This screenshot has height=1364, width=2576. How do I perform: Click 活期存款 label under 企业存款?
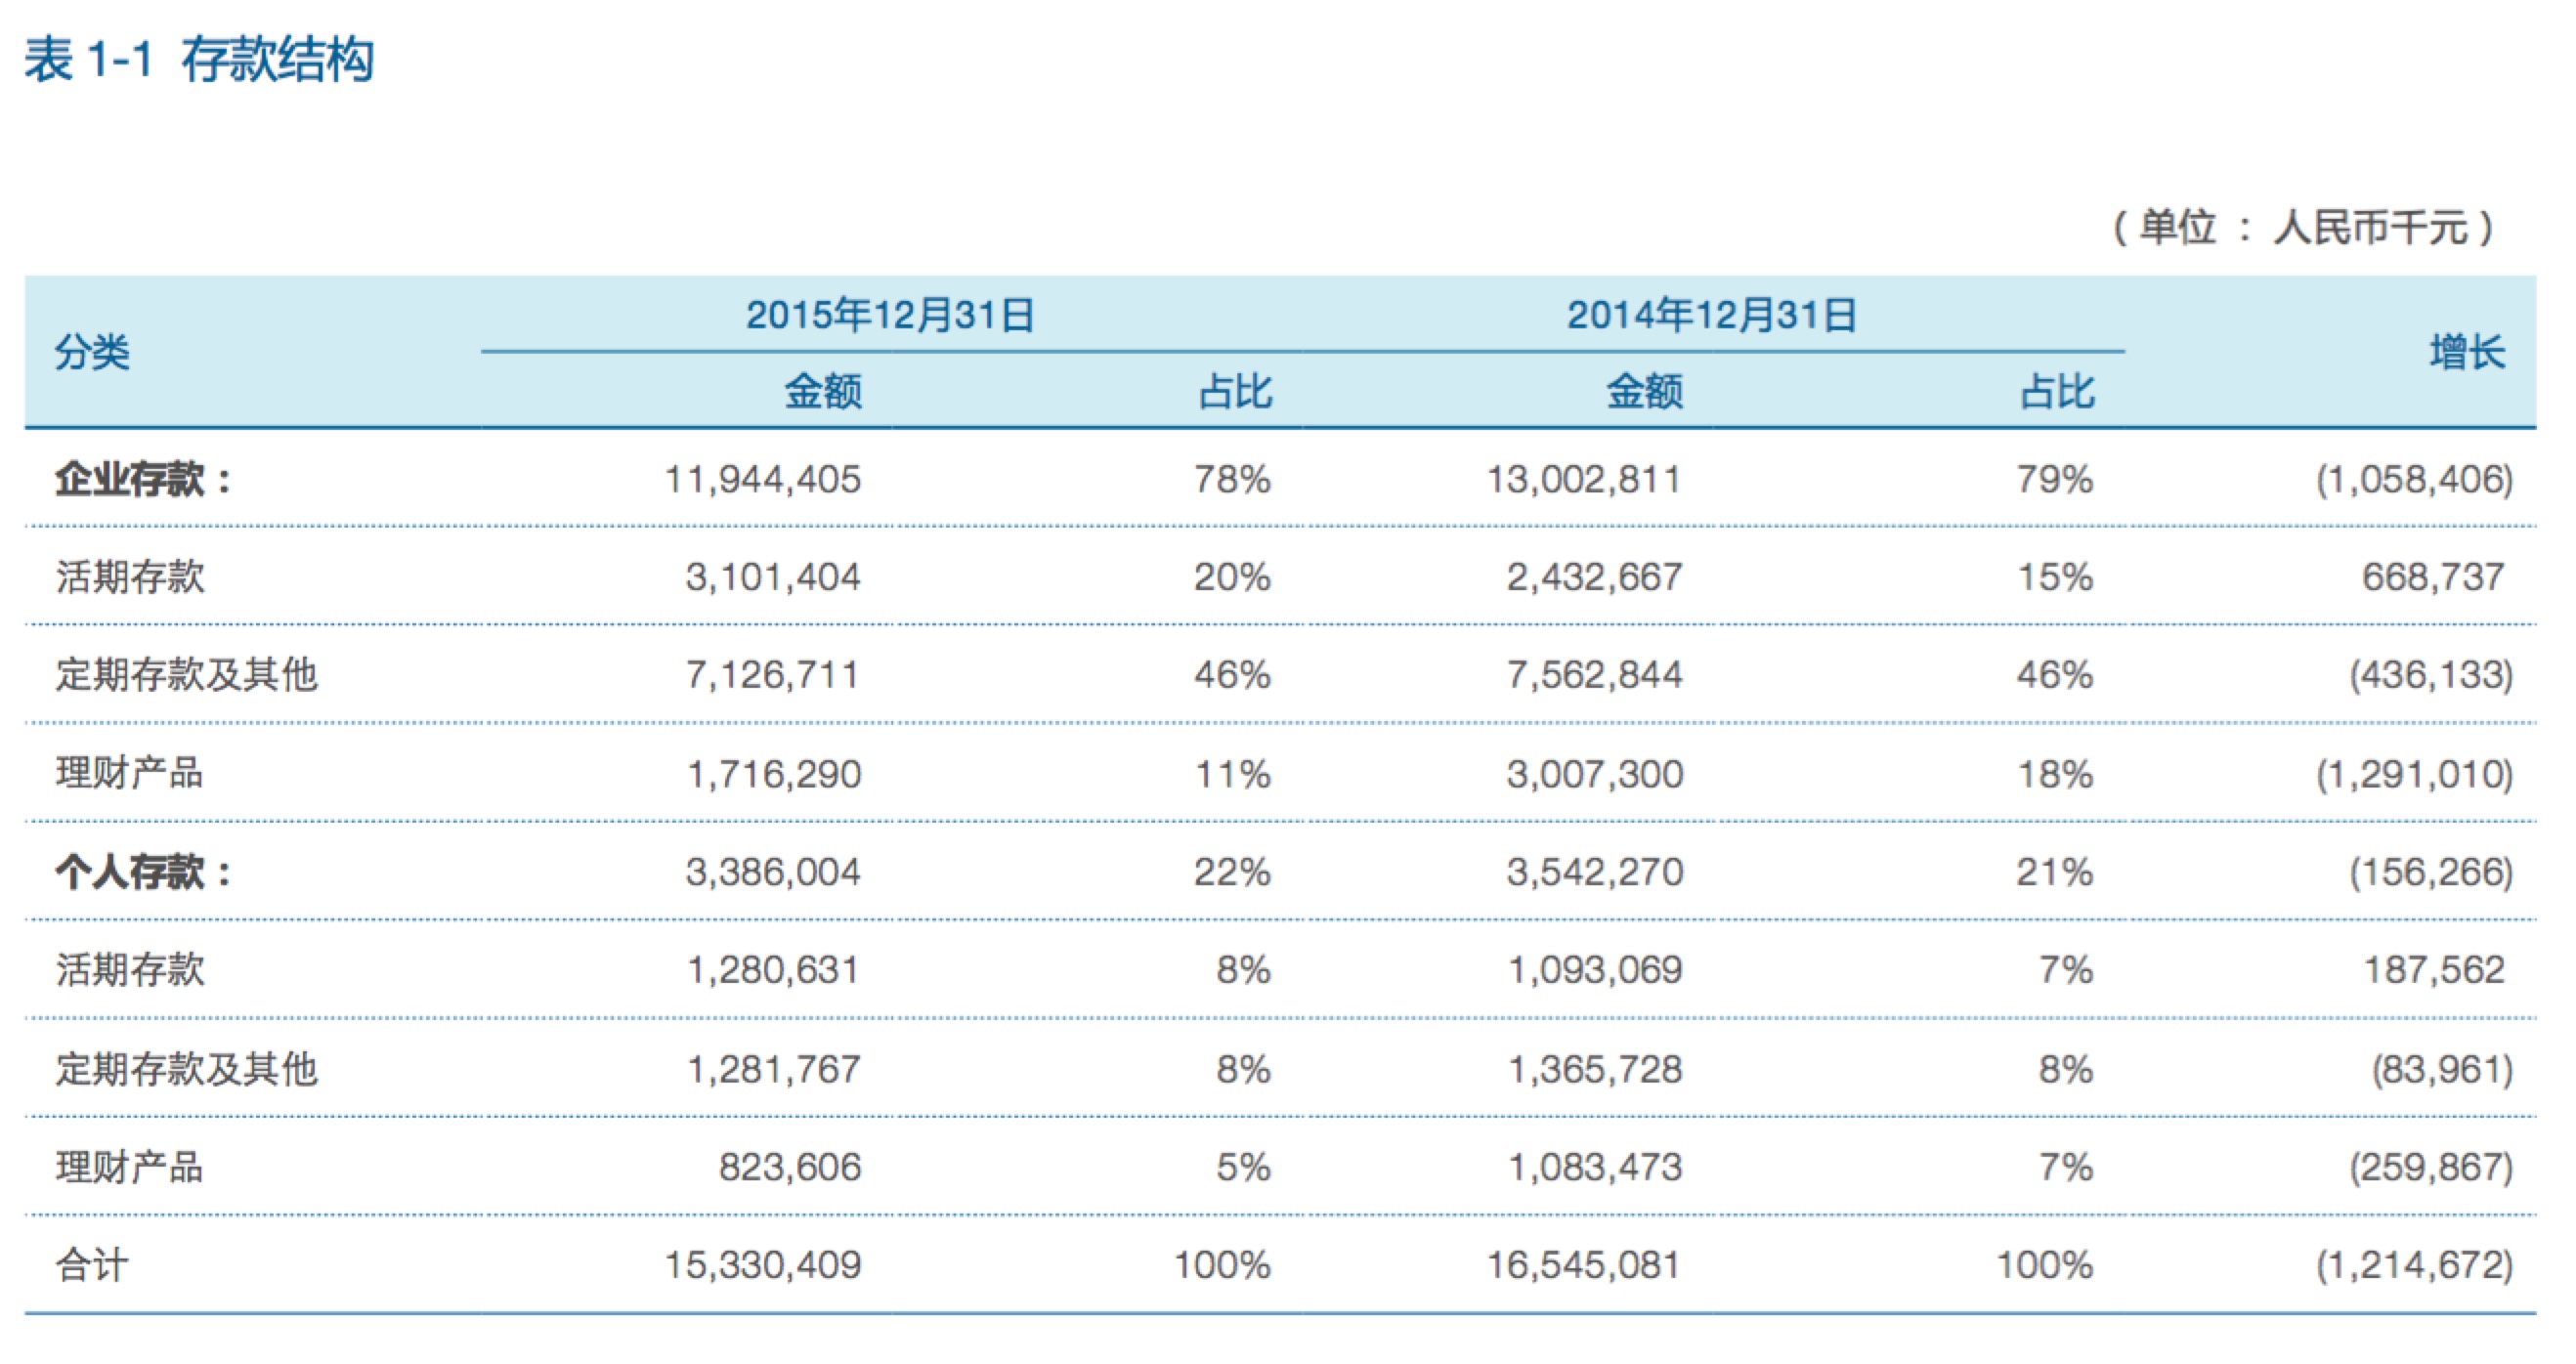(x=130, y=577)
